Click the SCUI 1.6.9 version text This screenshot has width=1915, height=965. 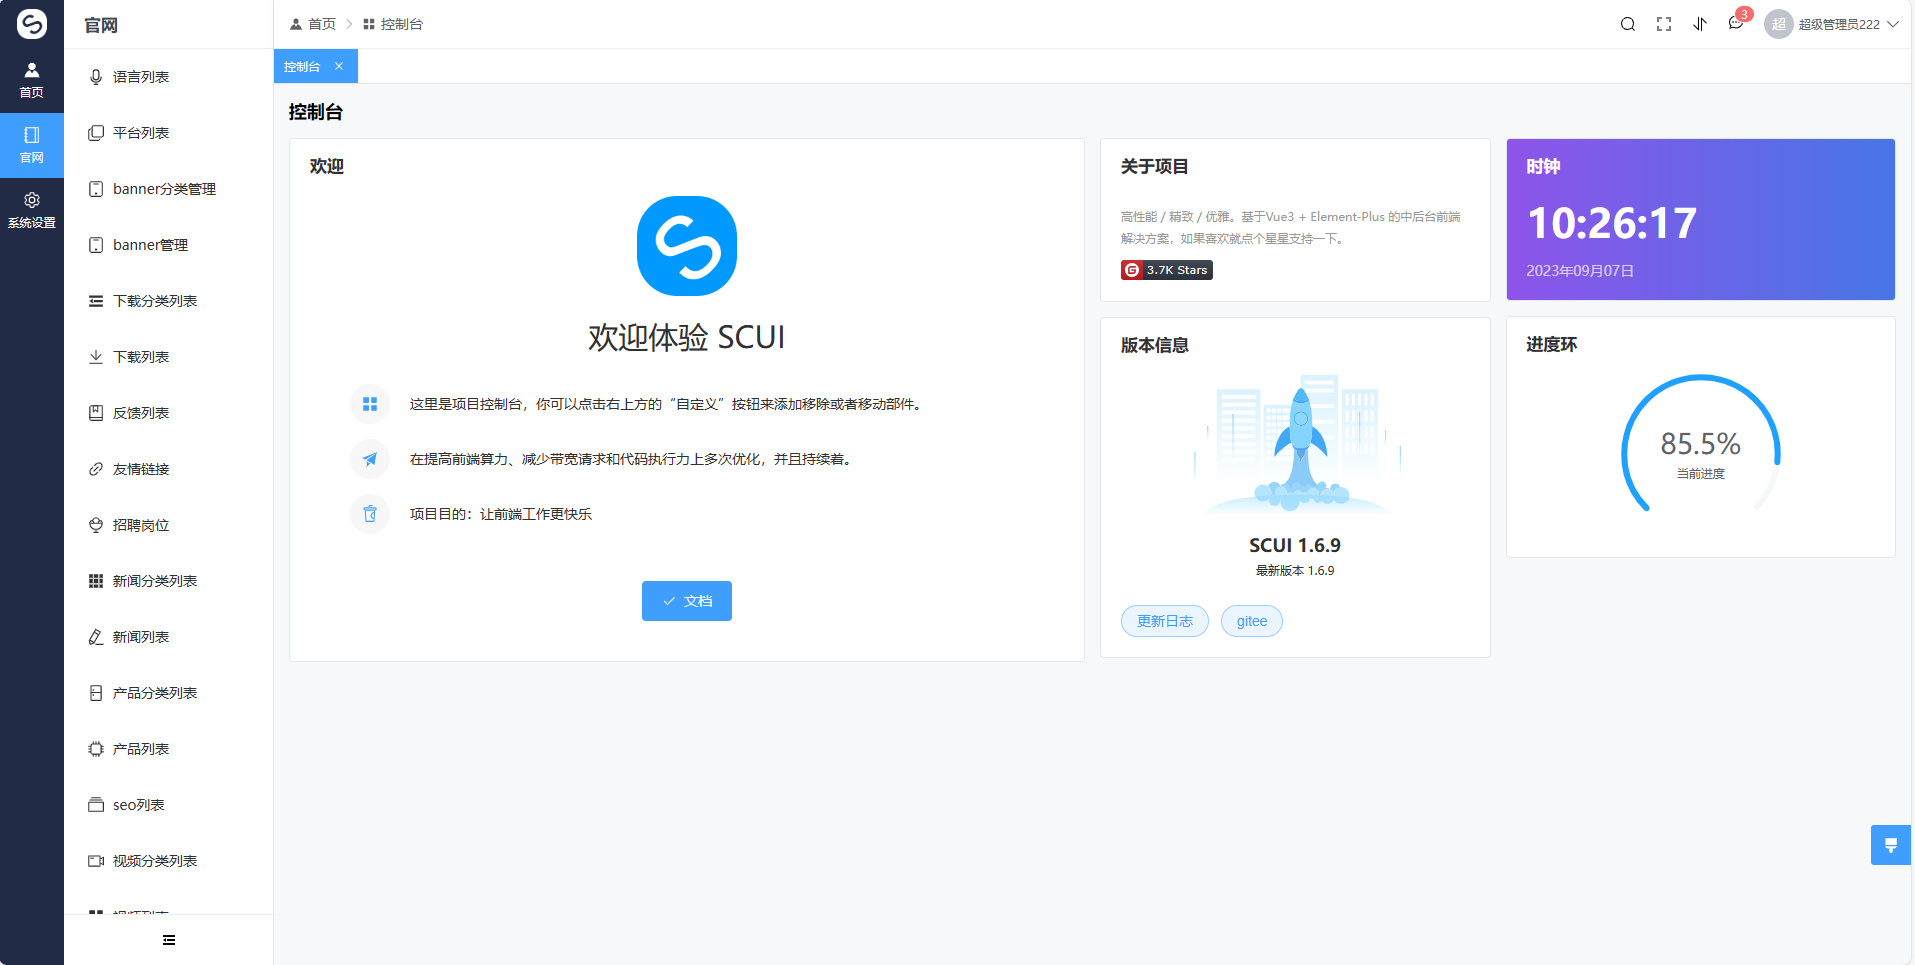pos(1295,545)
